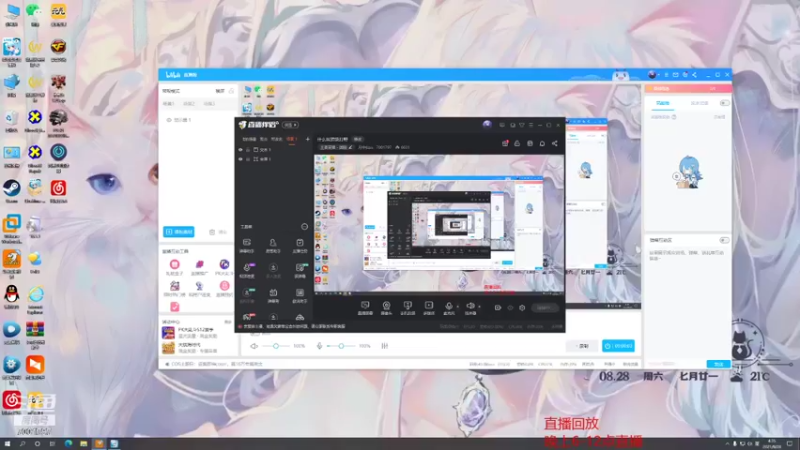This screenshot has height=450, width=800.
Task: Click the lock icon in bilibili scene header
Action: 231,91
